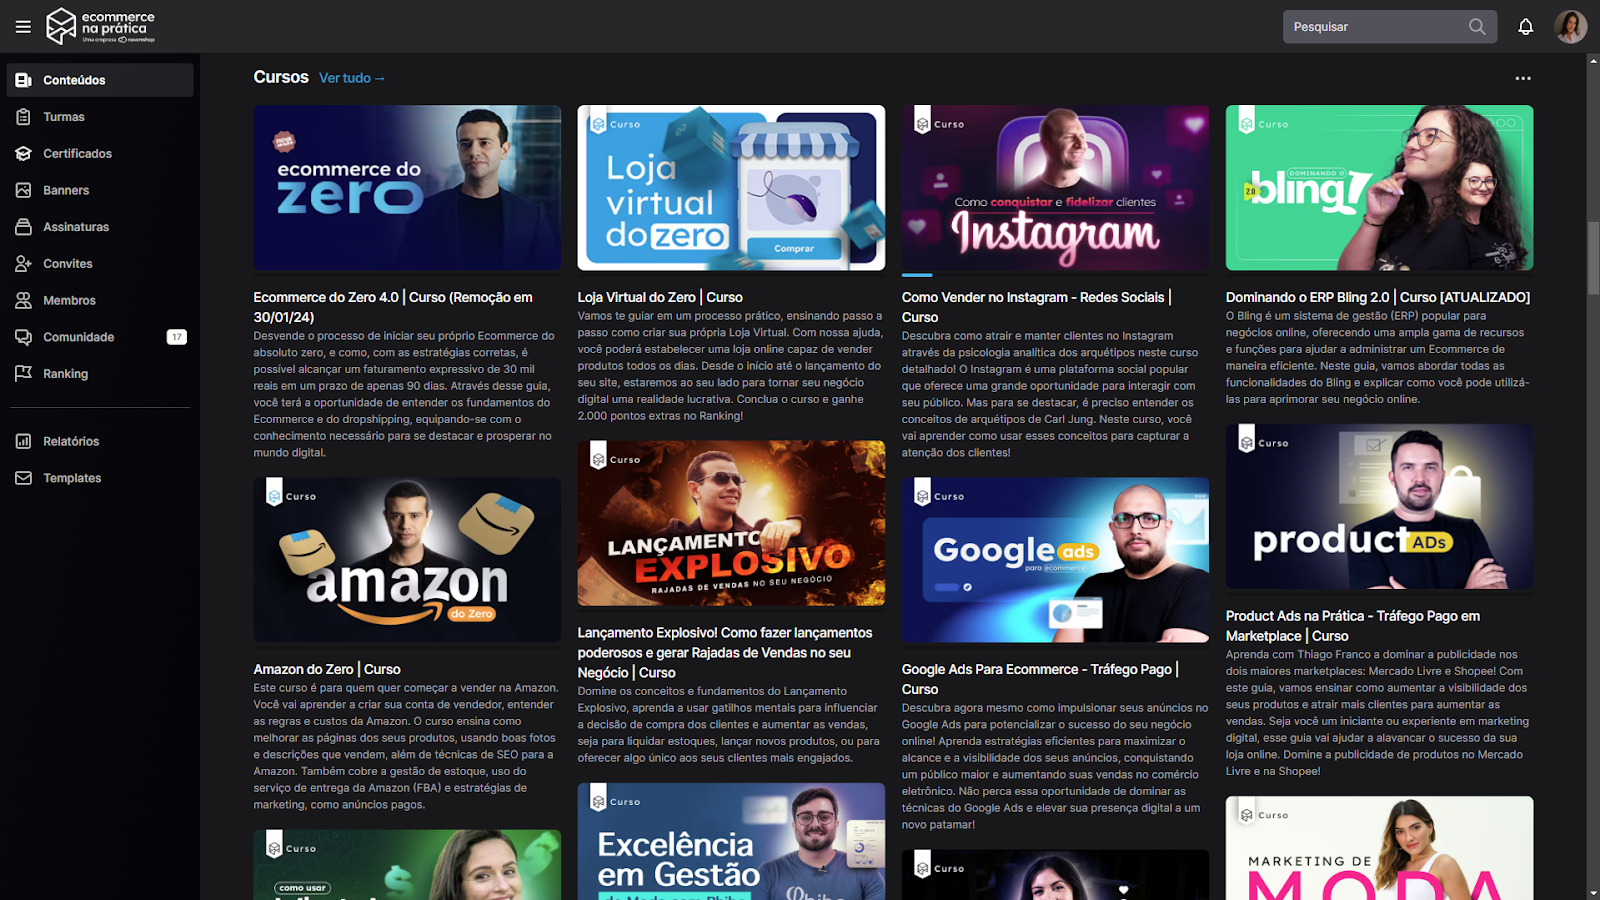Open Ecommerce do Zero 4.0 course title
1600x900 pixels.
coord(393,307)
